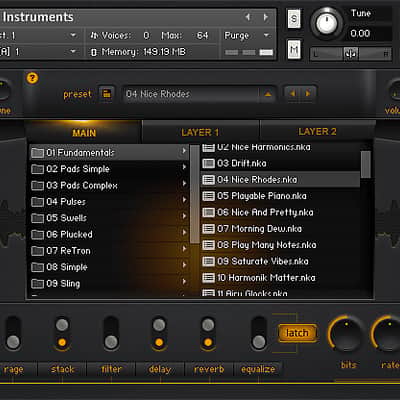This screenshot has width=400, height=400.
Task: Click the 08 Simple folder icon
Action: click(37, 267)
